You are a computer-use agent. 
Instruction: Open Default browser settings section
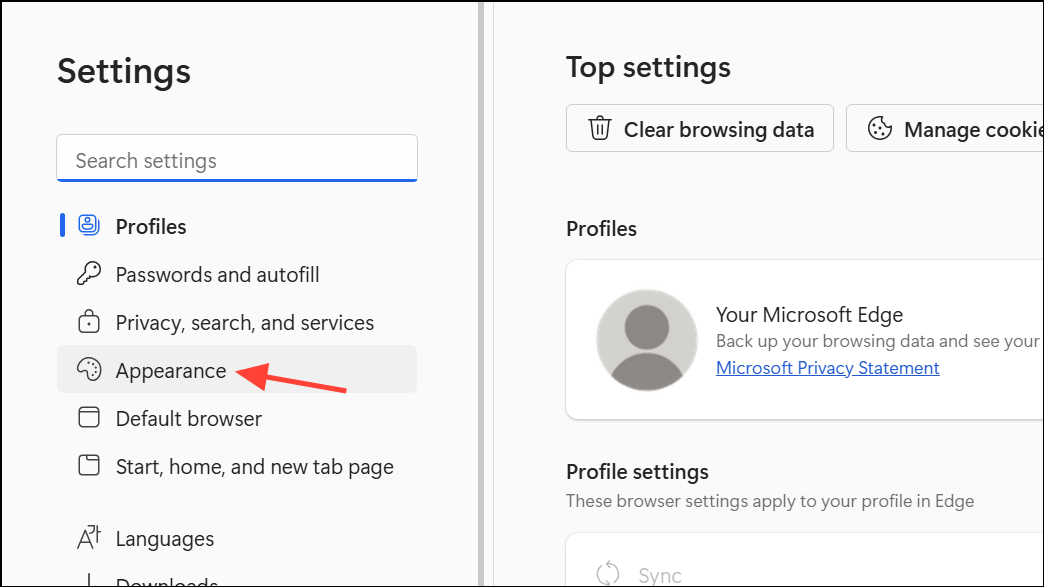(x=188, y=418)
